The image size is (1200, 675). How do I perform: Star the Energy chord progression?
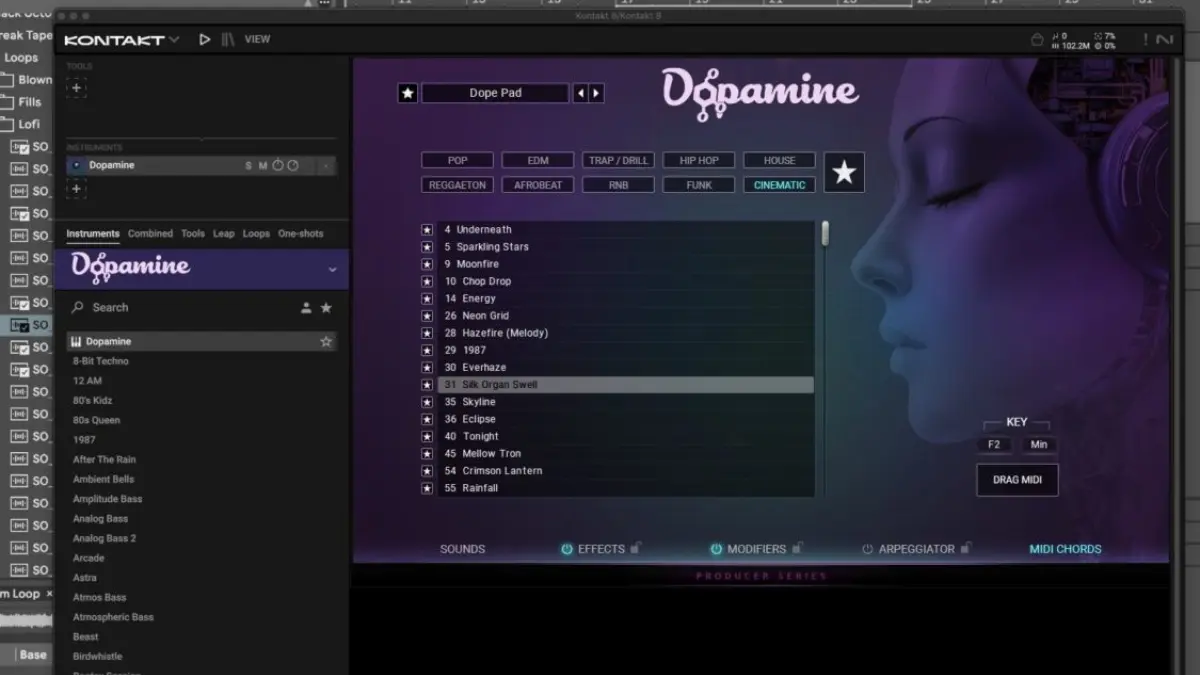pyautogui.click(x=427, y=299)
